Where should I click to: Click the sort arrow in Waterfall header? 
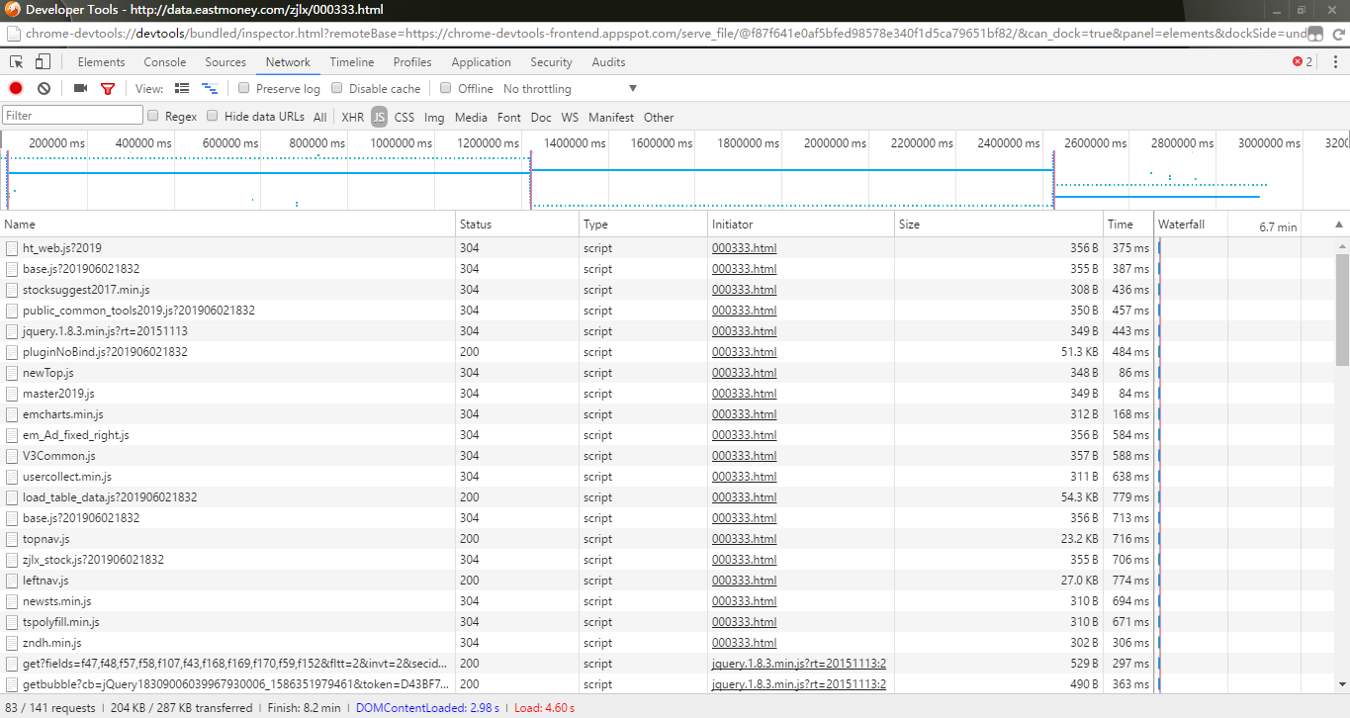click(x=1339, y=225)
